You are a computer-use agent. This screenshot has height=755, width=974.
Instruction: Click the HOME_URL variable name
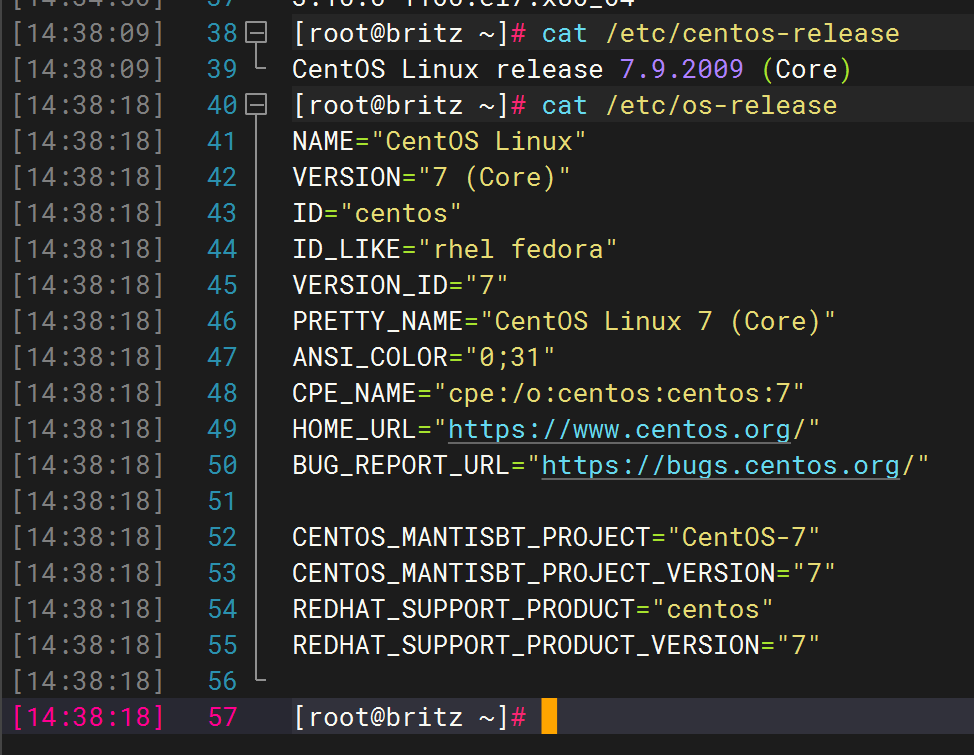click(354, 429)
